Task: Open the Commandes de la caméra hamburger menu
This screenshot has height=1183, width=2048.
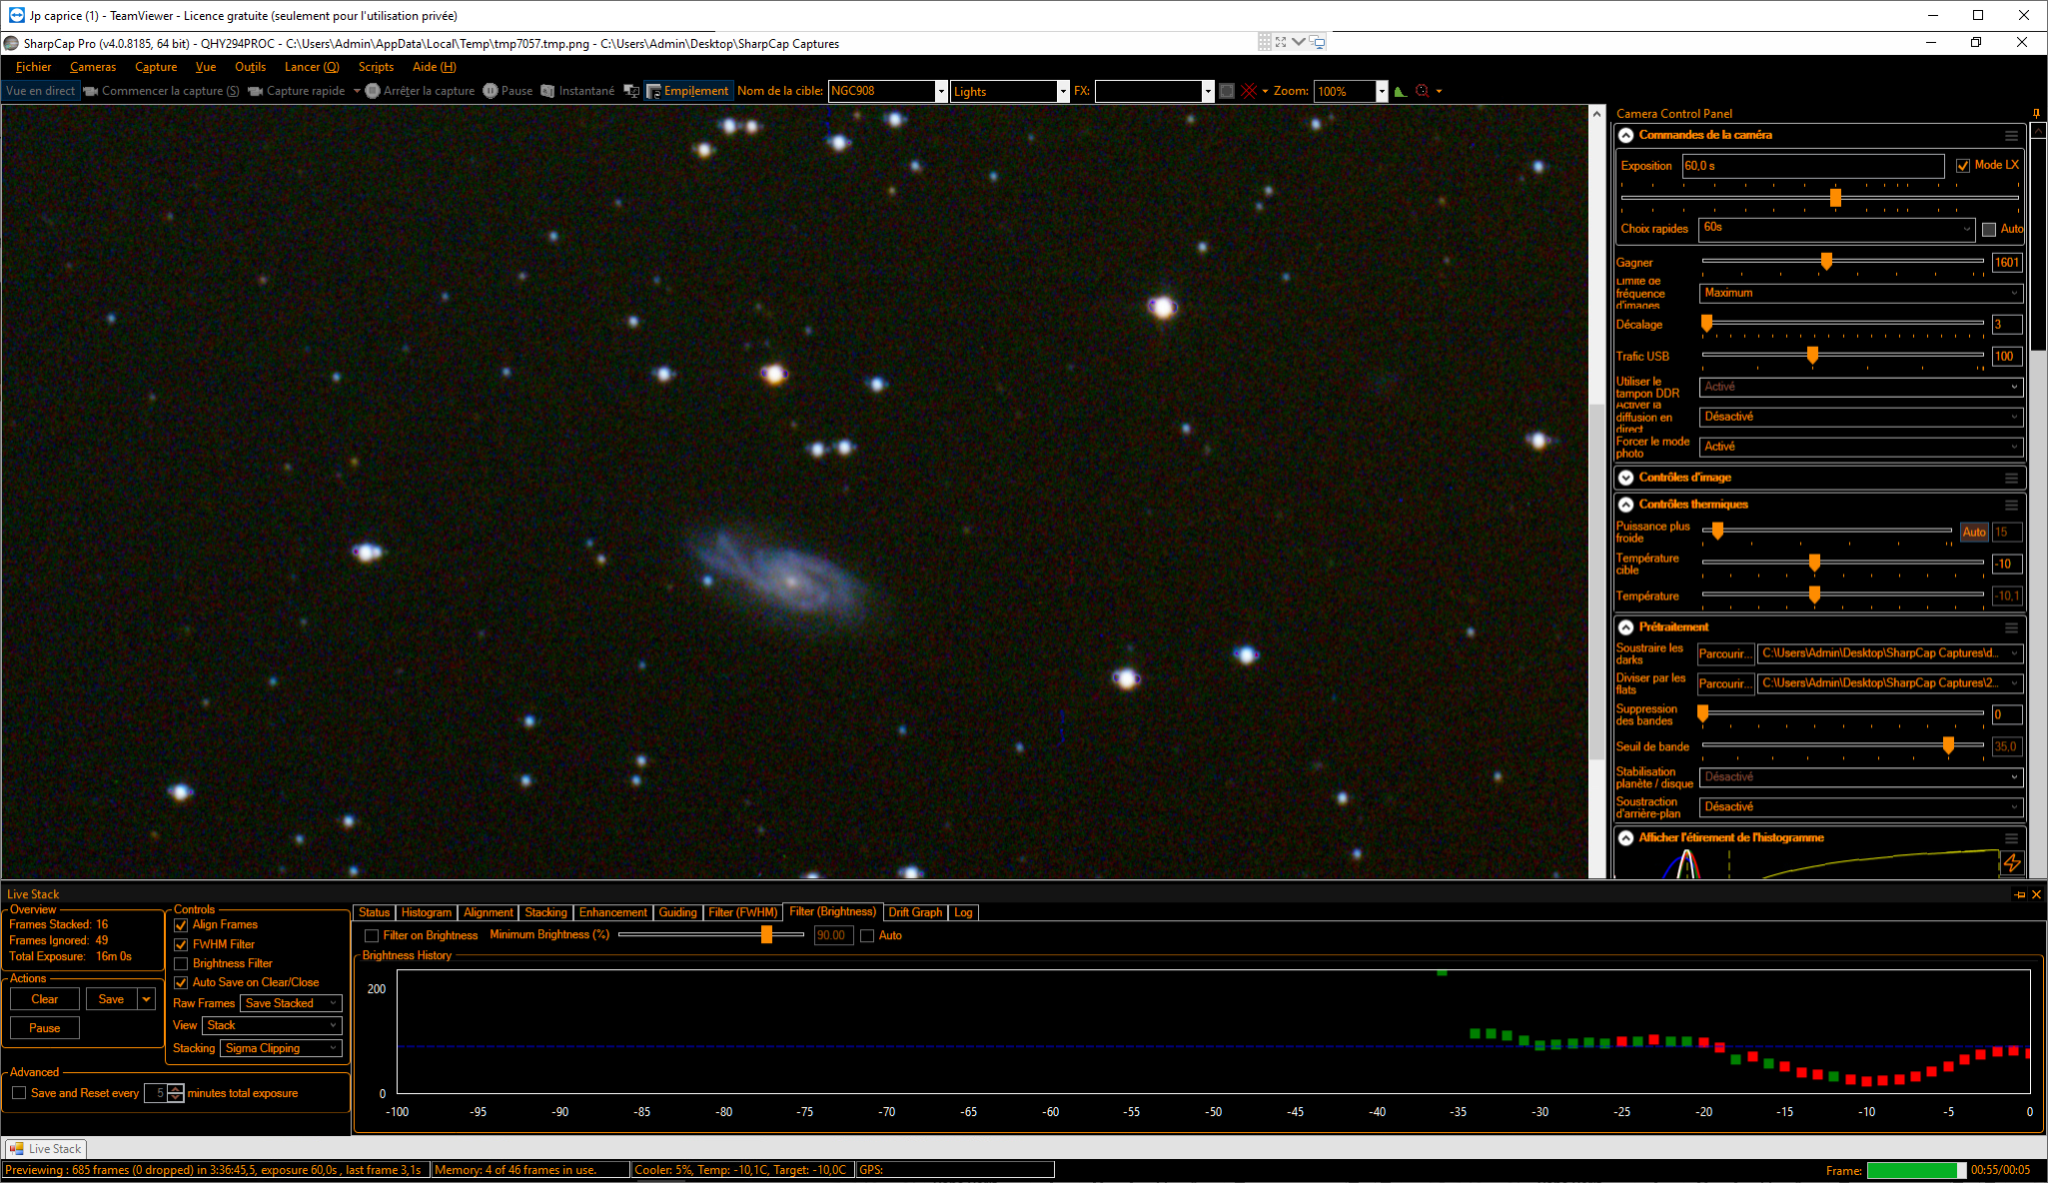Action: [2011, 135]
